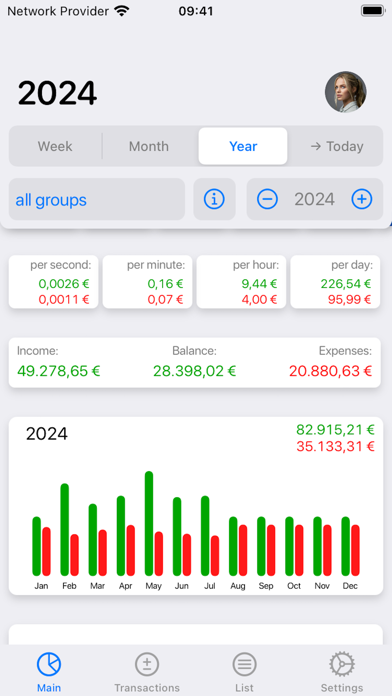The height and width of the screenshot is (696, 392).
Task: Select the Aug red expense bar
Action: (243, 550)
